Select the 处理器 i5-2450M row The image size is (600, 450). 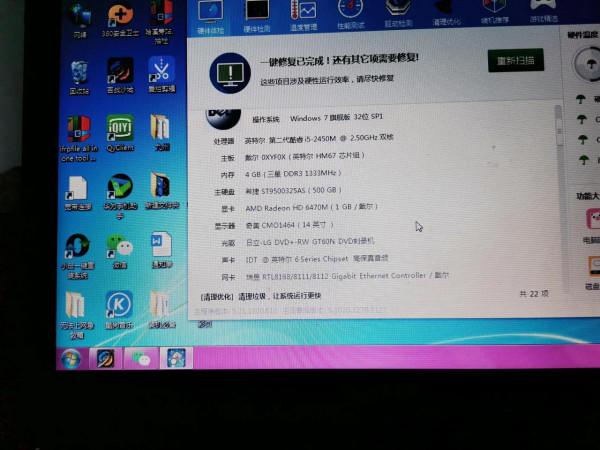click(x=303, y=139)
